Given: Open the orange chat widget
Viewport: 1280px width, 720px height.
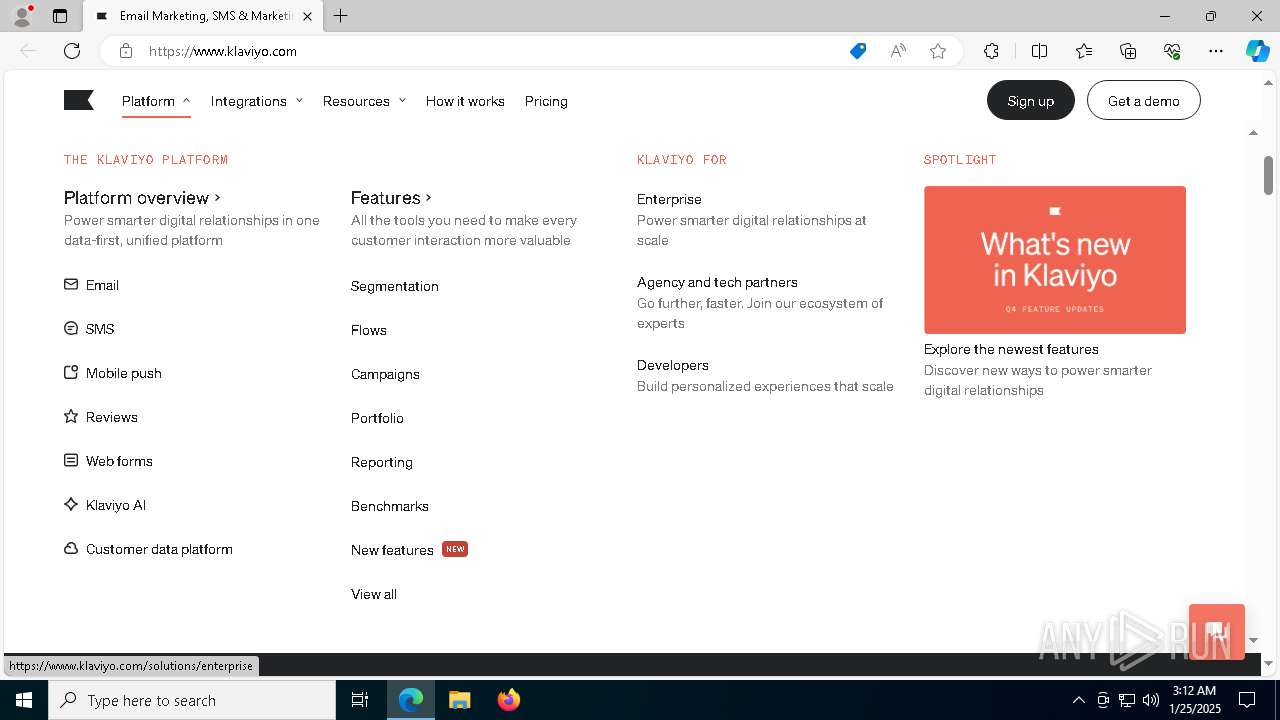Looking at the screenshot, I should tap(1217, 632).
